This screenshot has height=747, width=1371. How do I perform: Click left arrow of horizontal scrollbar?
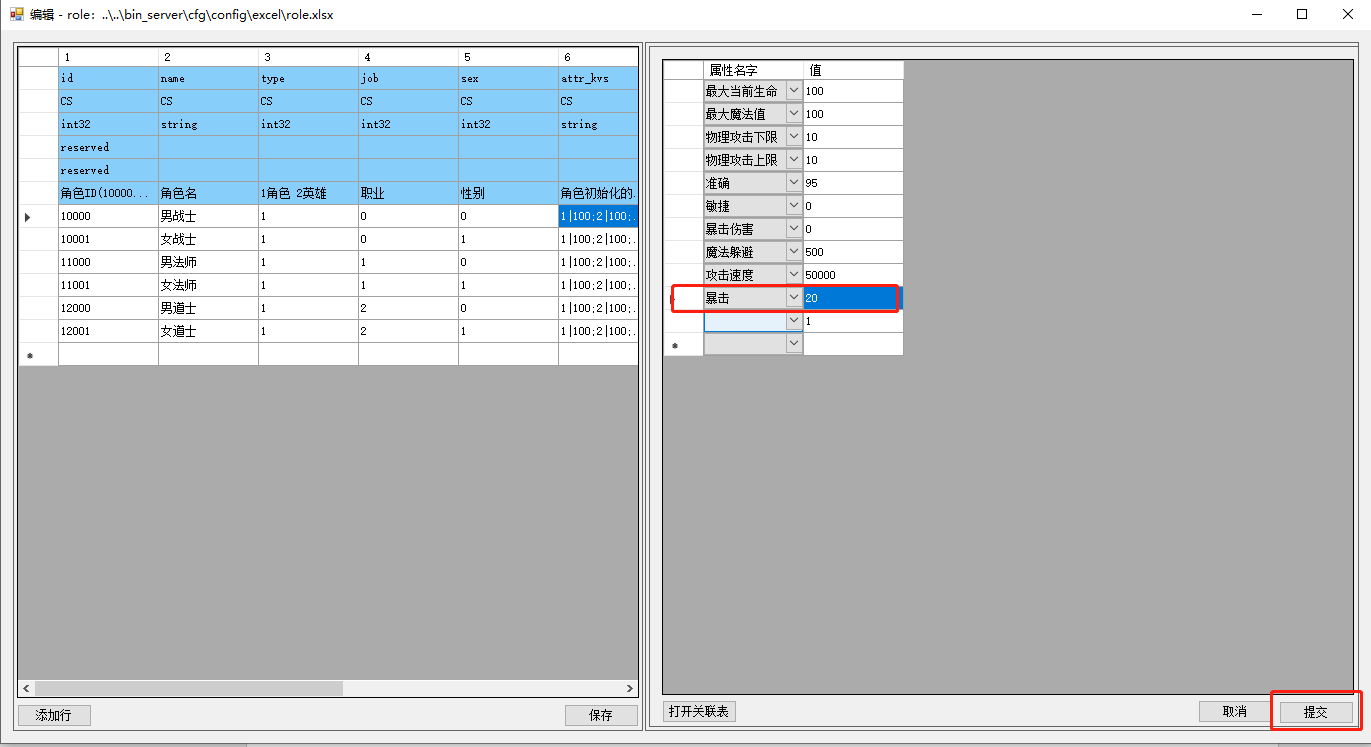pos(26,689)
